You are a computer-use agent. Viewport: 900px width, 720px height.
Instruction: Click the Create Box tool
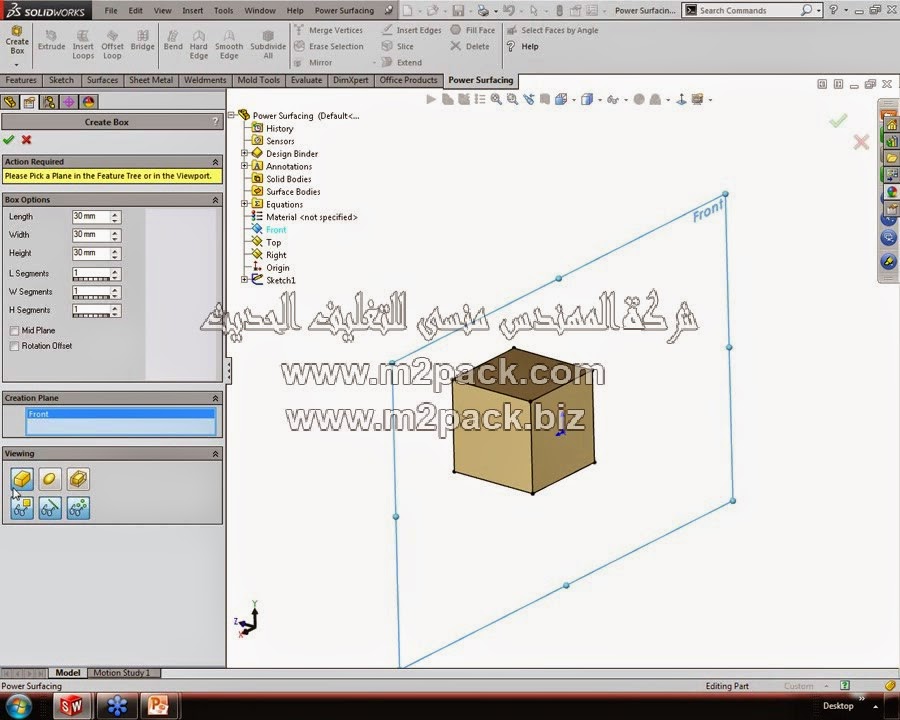(x=17, y=41)
